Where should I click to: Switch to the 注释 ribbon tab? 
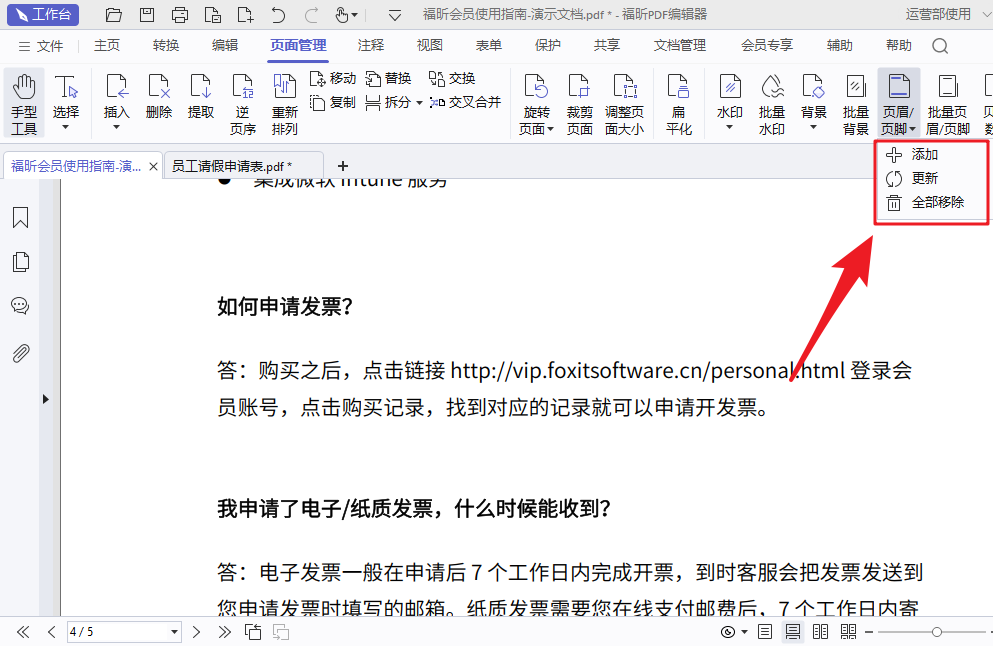coord(370,45)
